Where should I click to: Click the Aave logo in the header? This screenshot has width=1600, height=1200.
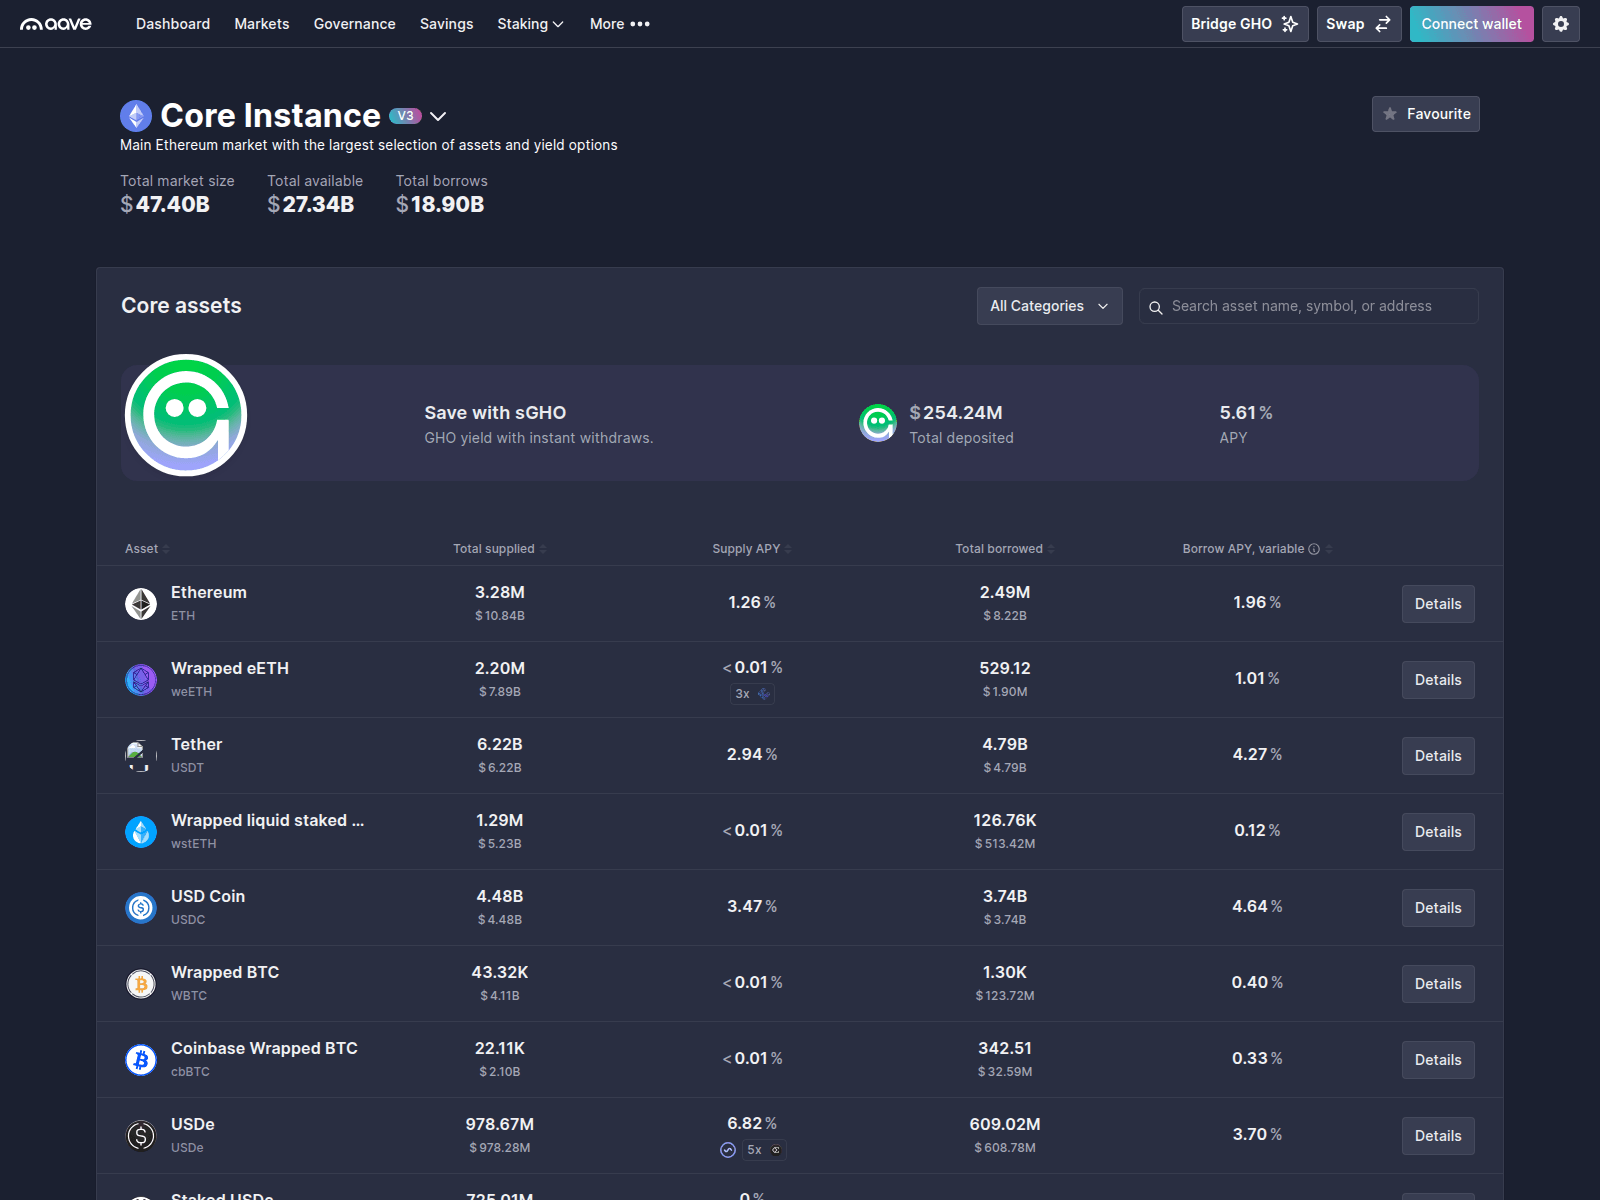click(x=55, y=23)
